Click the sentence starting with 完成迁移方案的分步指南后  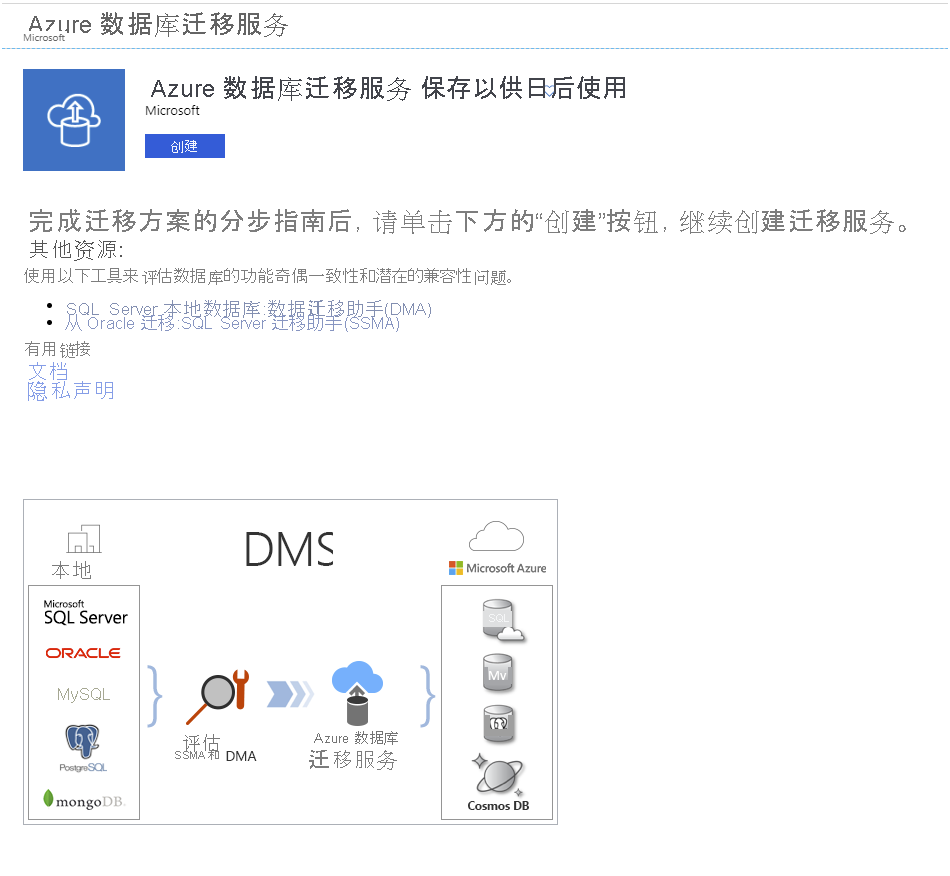coord(469,222)
